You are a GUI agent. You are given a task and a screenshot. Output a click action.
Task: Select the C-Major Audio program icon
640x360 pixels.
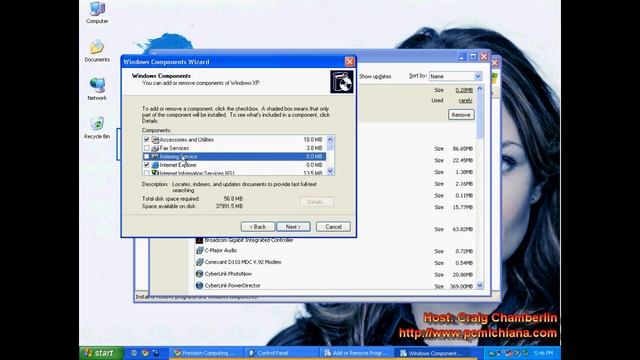click(x=199, y=251)
